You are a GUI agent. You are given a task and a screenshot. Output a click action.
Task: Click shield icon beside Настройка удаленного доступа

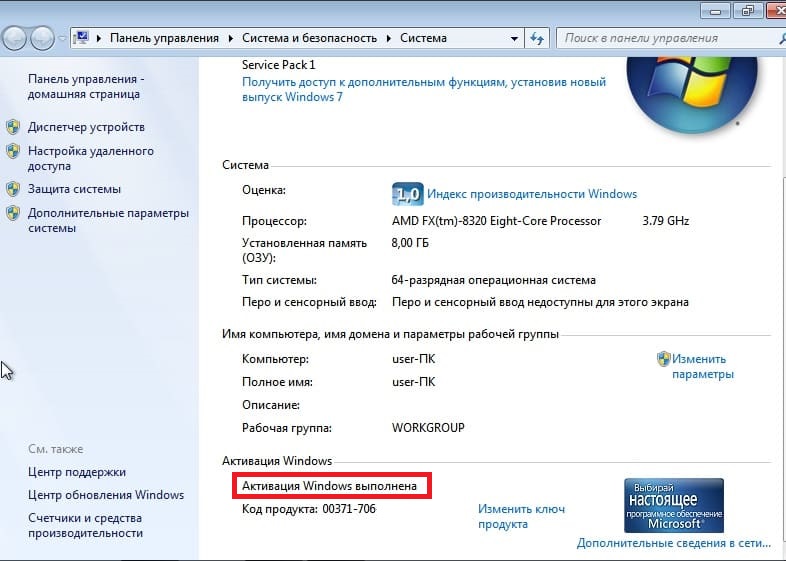[14, 150]
